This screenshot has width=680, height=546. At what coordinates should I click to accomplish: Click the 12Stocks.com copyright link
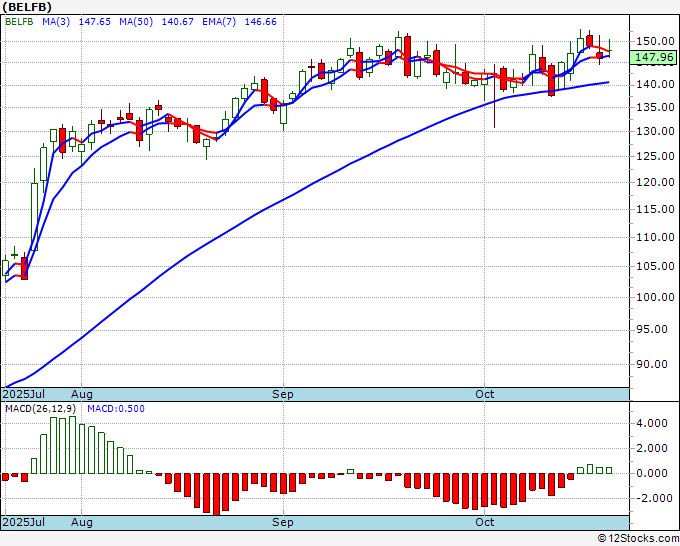pyautogui.click(x=638, y=539)
